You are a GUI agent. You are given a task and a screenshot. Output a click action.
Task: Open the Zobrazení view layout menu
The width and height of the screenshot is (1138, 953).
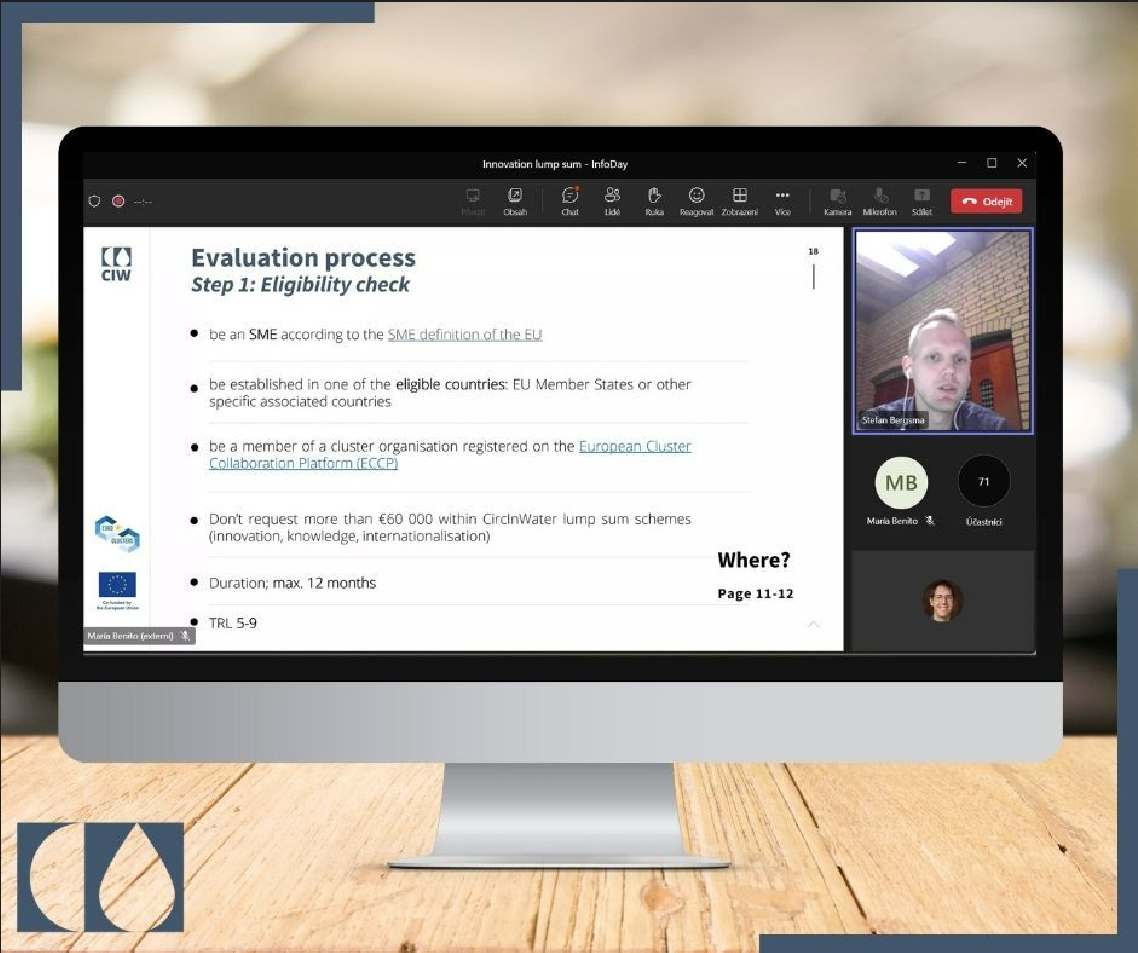tap(740, 200)
